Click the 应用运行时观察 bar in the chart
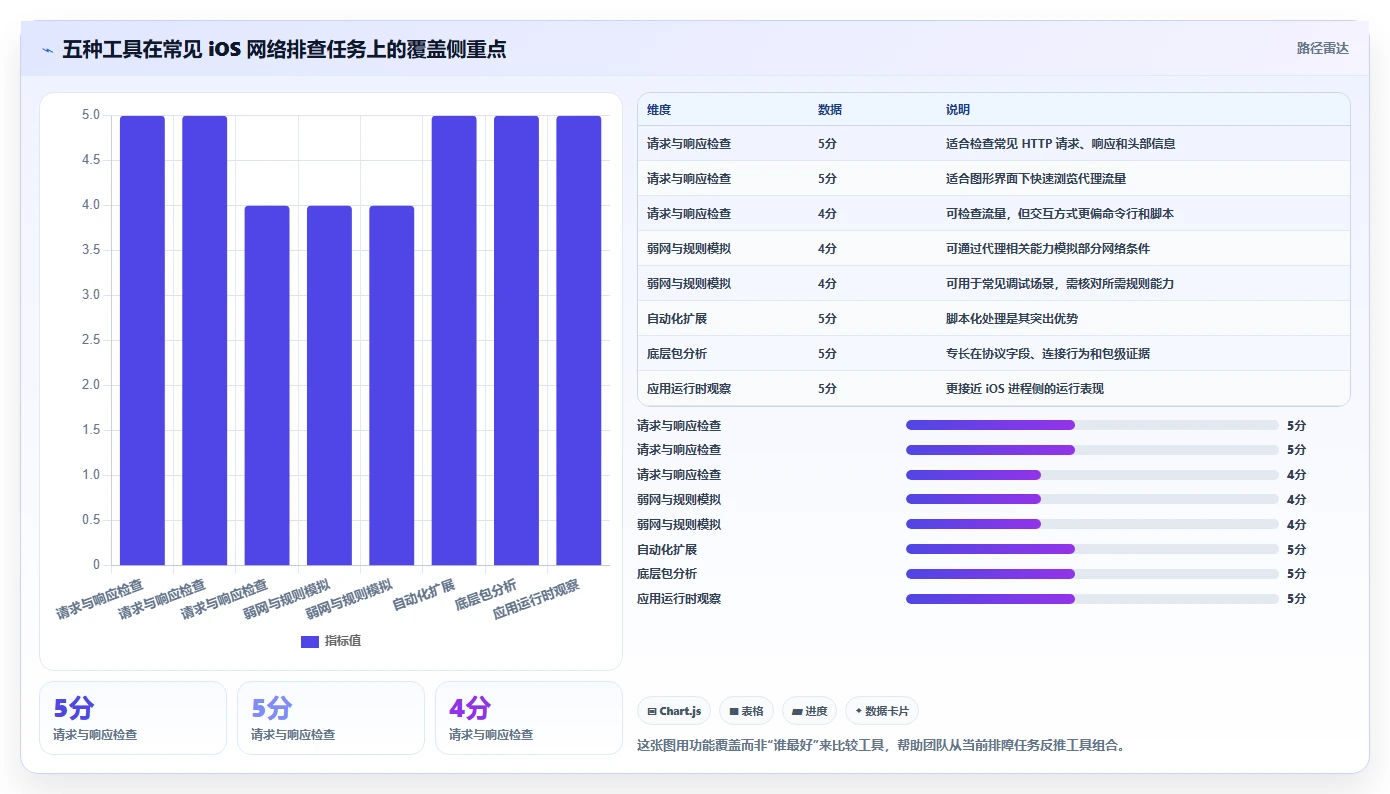The width and height of the screenshot is (1390, 794). point(579,340)
